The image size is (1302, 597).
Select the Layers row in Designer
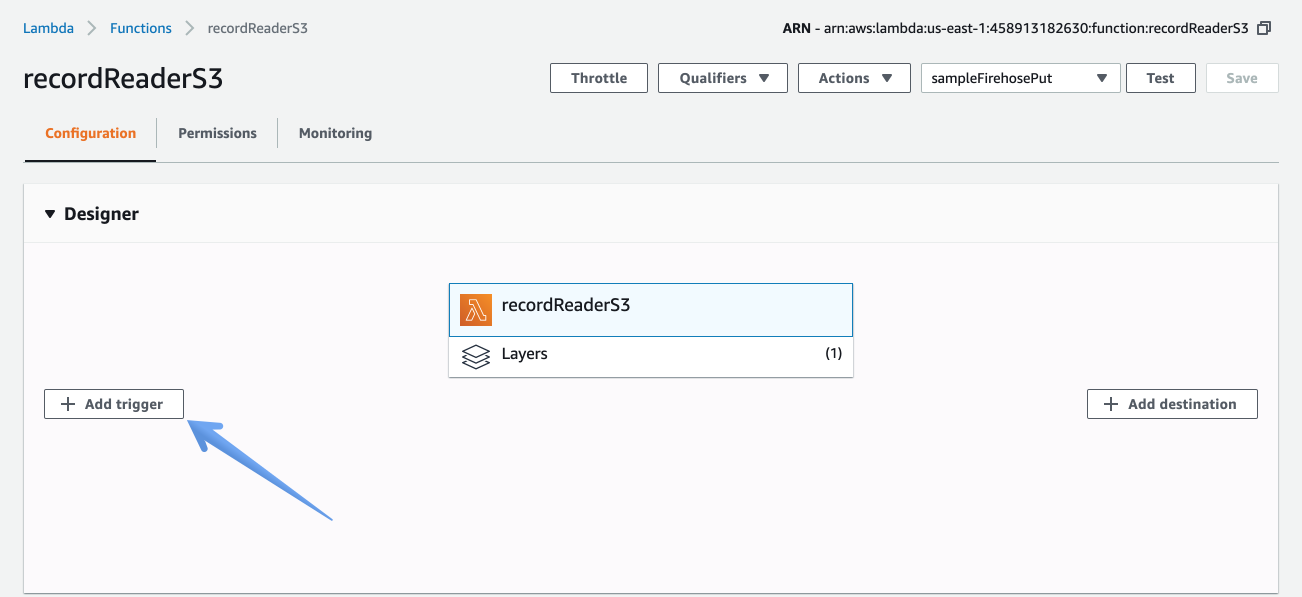pyautogui.click(x=651, y=355)
